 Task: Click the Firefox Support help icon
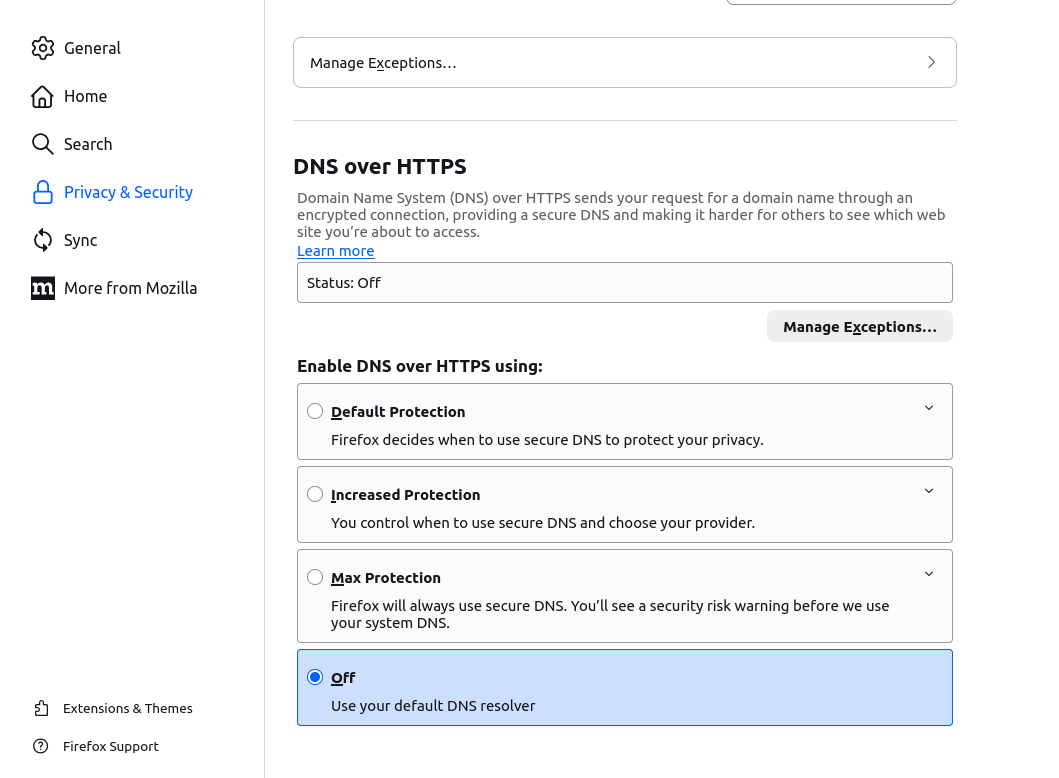[x=41, y=746]
